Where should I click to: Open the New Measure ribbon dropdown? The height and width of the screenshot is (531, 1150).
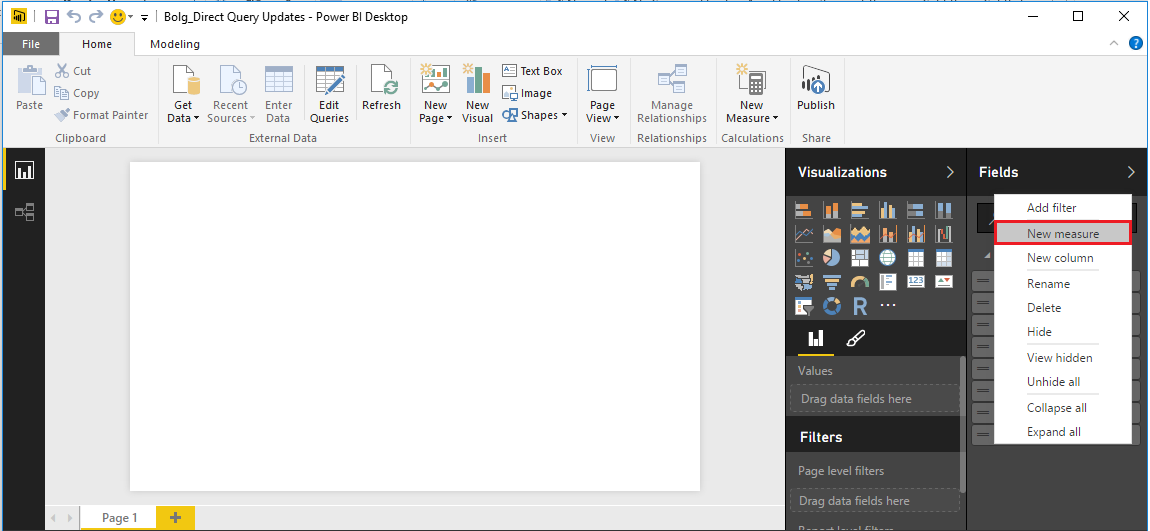pyautogui.click(x=752, y=95)
